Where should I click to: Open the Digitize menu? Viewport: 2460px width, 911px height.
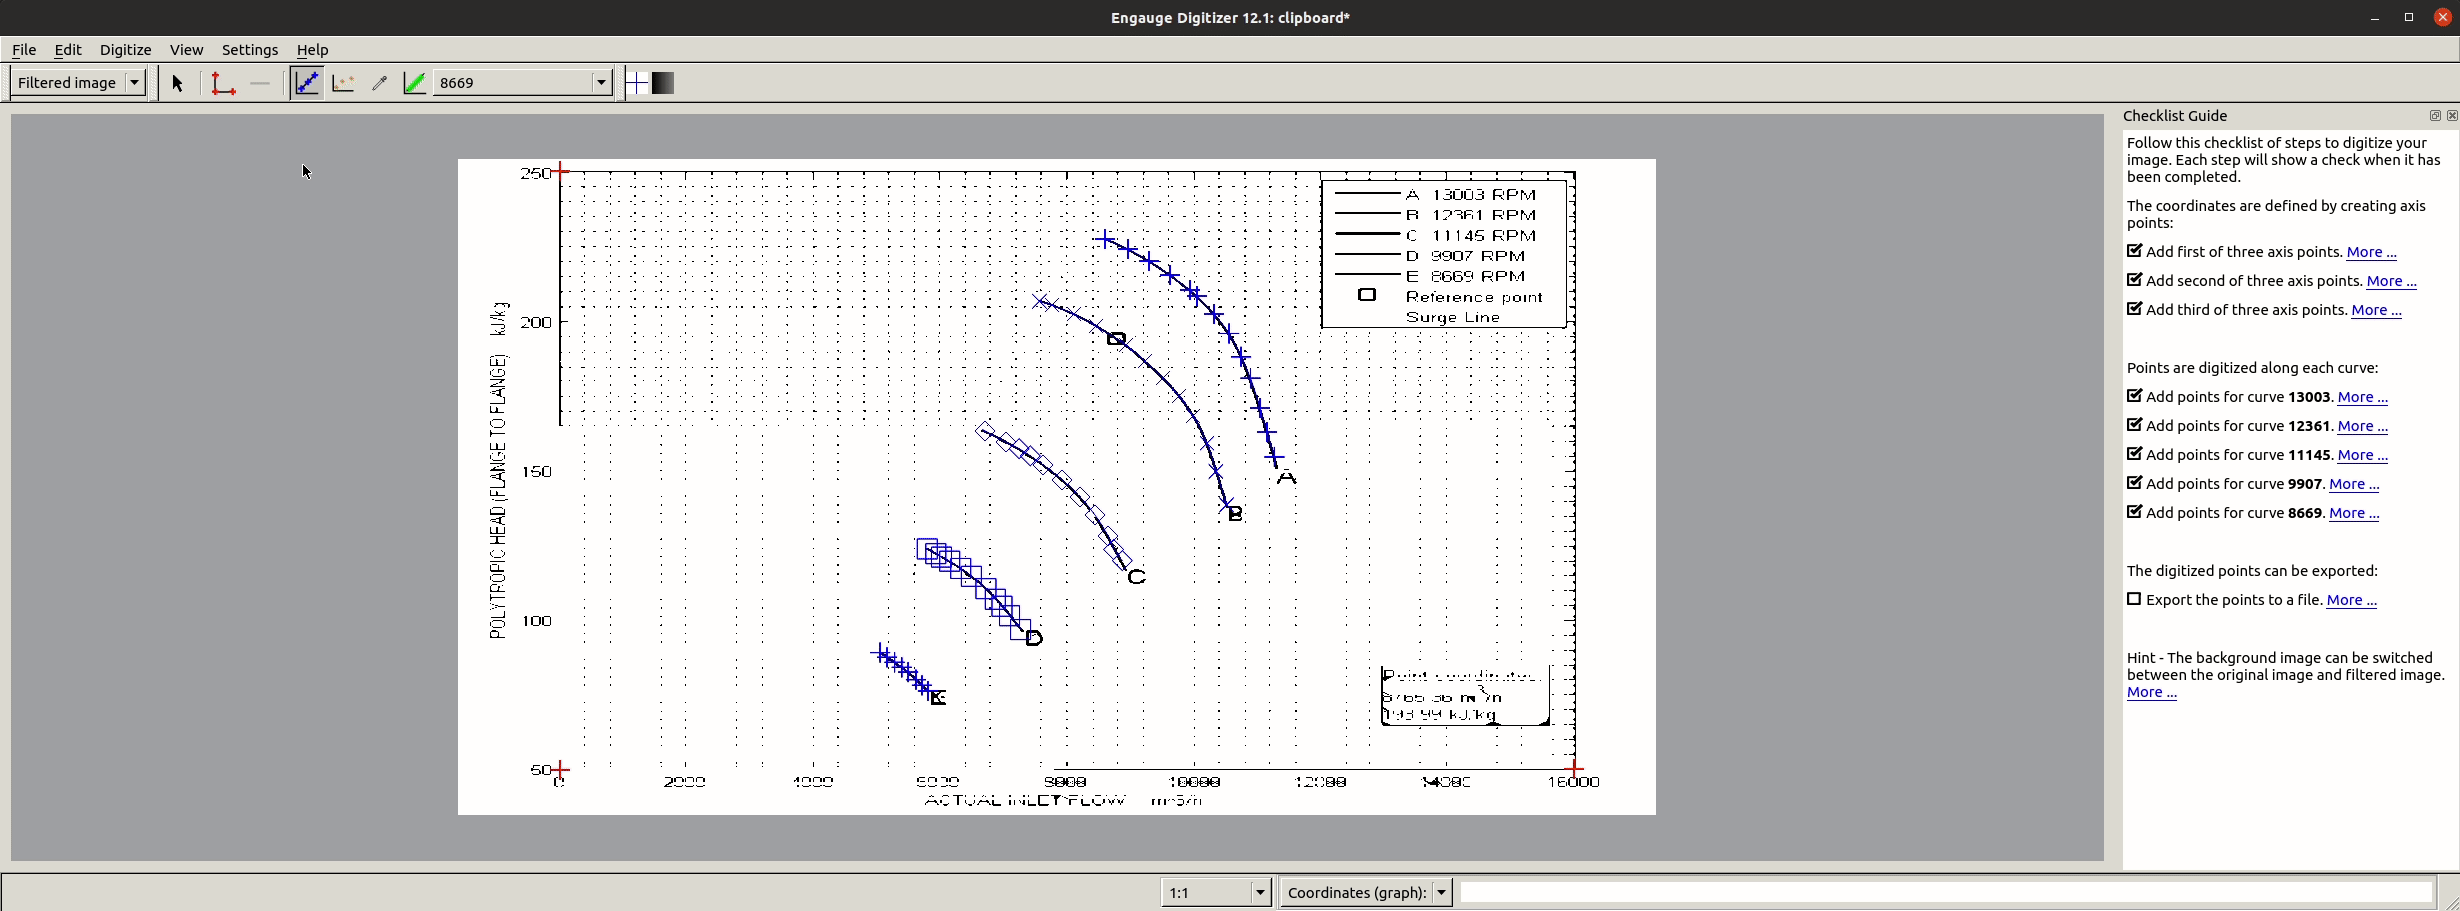click(126, 50)
